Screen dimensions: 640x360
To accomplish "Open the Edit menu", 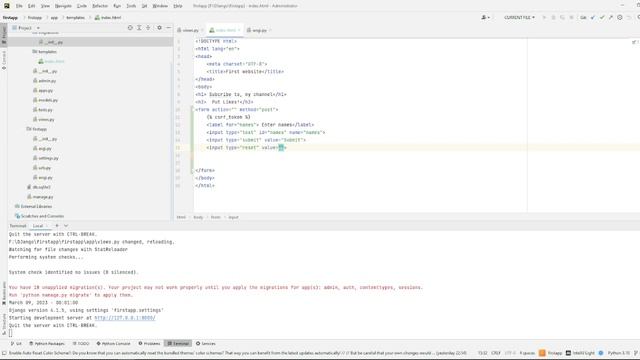I will 32,6.
